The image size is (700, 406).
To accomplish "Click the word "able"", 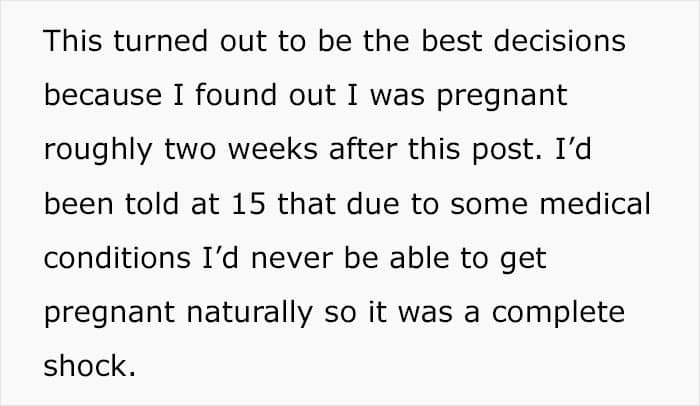I will (x=419, y=258).
